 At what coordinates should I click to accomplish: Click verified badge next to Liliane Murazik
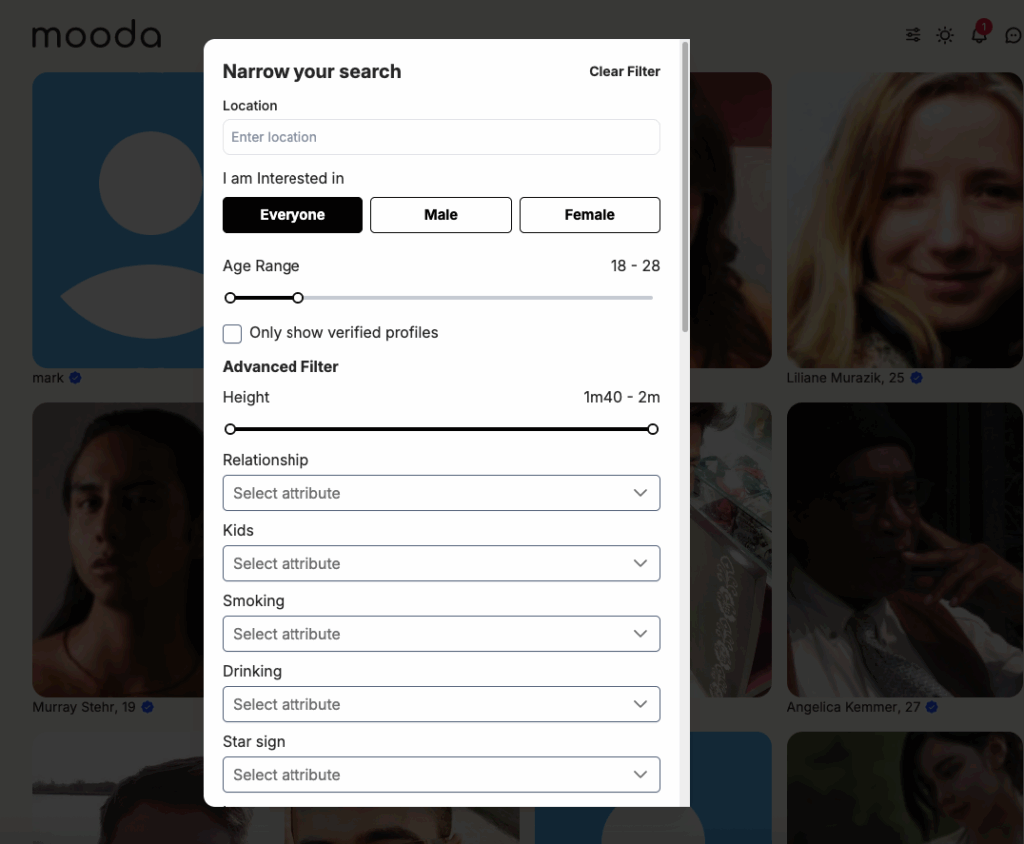pos(916,378)
